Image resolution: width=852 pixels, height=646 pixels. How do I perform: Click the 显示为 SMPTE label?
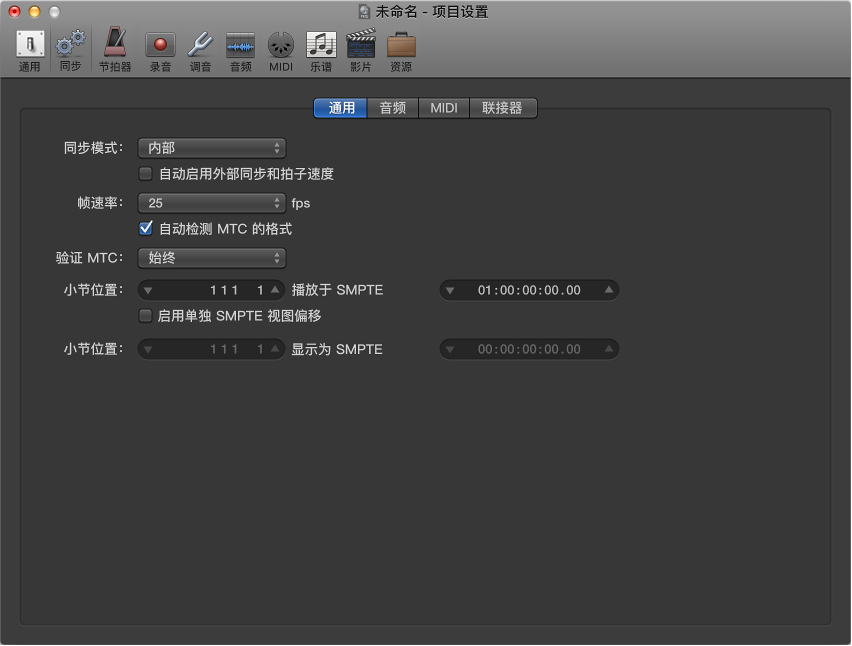click(x=337, y=349)
